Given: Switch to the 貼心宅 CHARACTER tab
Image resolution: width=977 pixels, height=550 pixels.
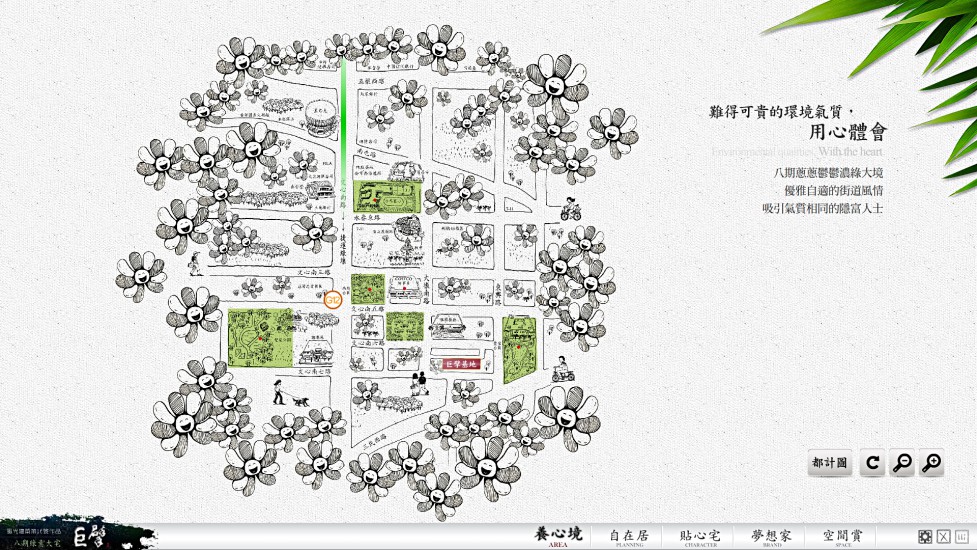Looking at the screenshot, I should pyautogui.click(x=700, y=537).
